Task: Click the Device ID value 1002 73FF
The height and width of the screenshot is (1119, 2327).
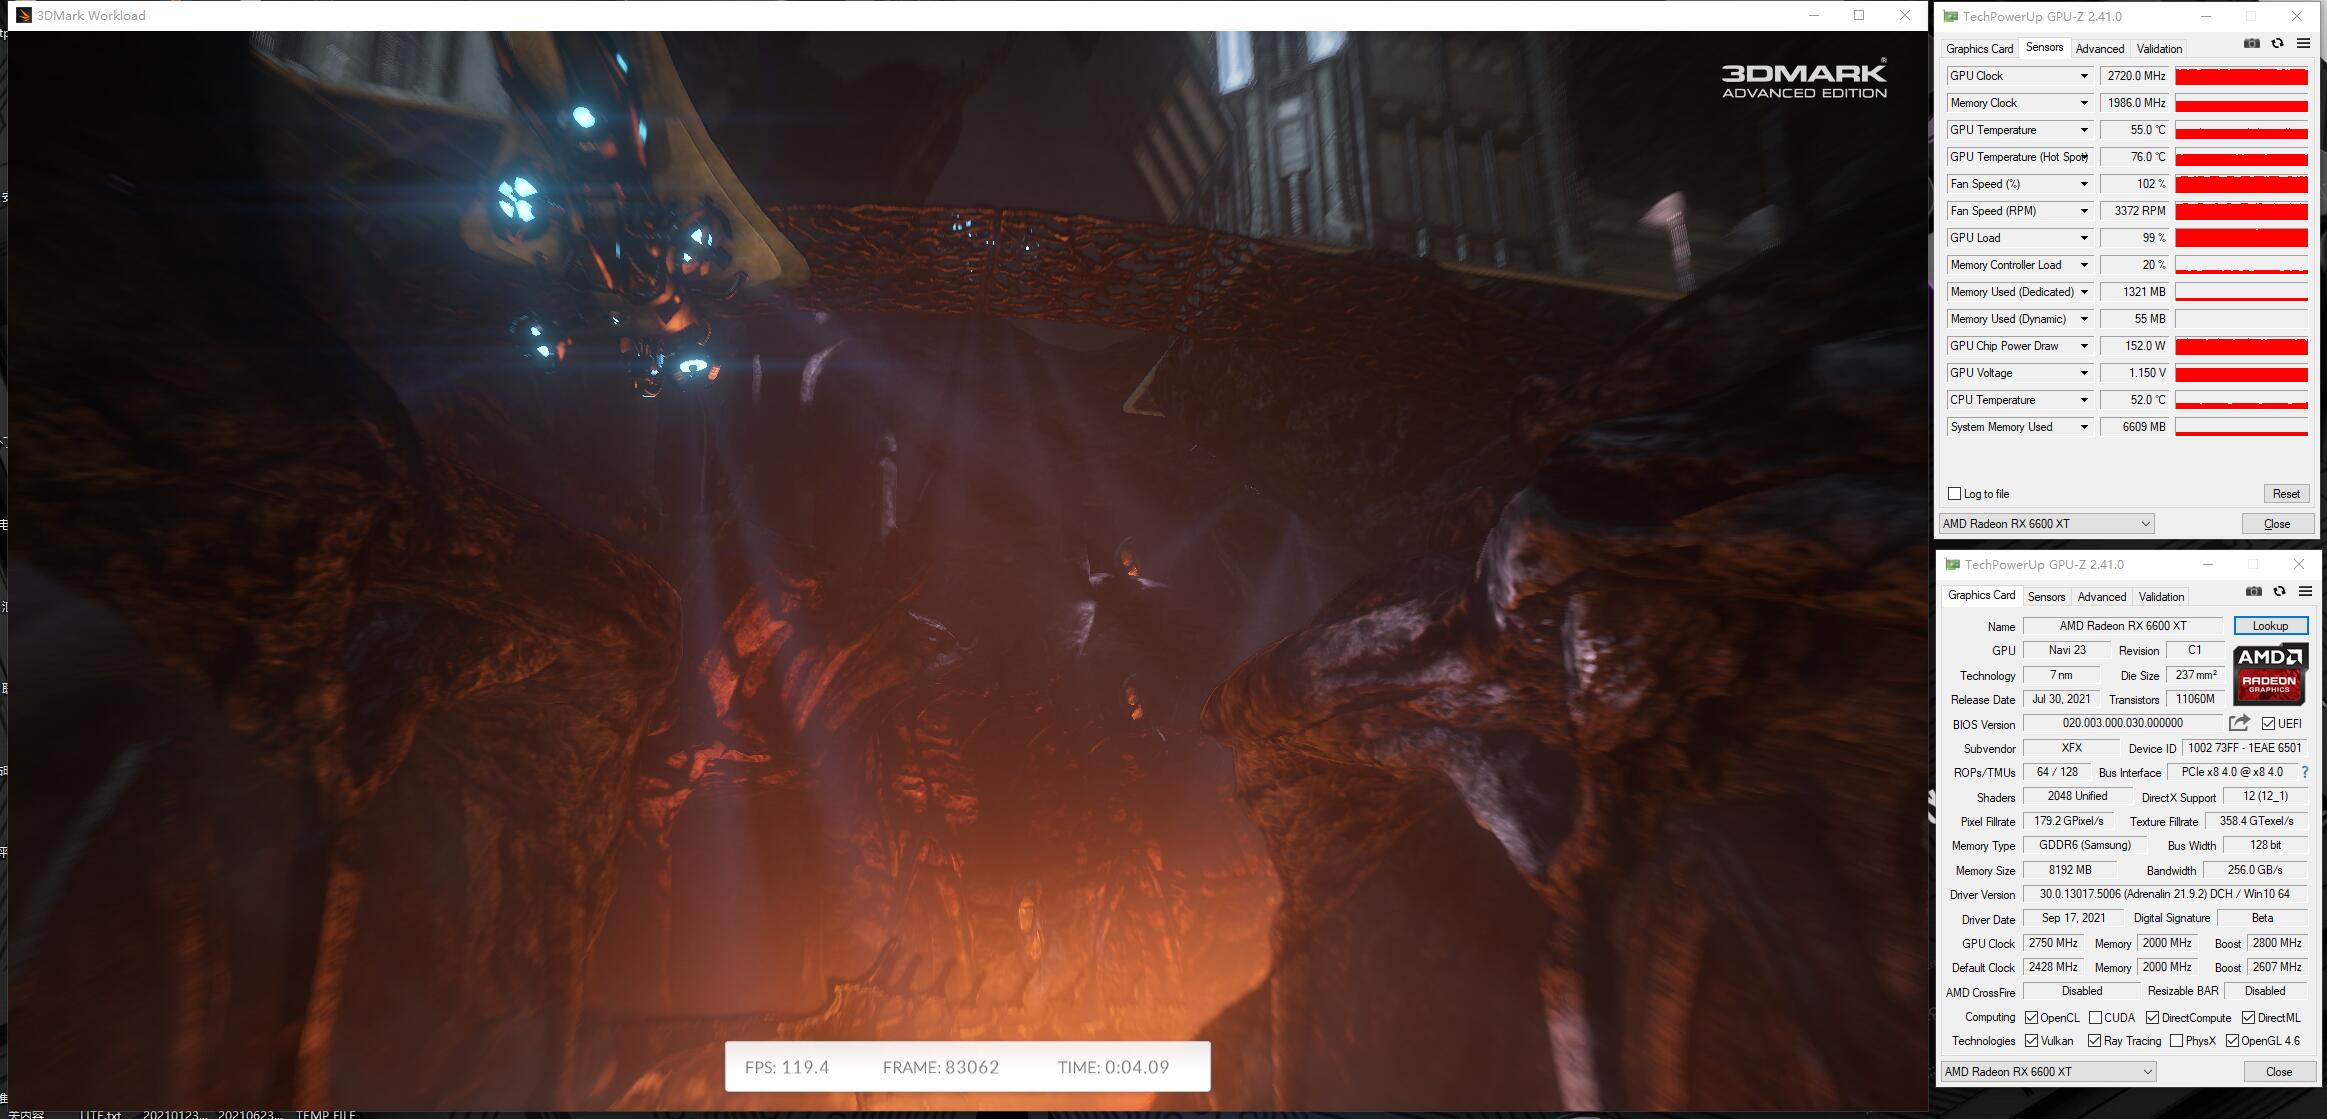Action: click(x=2244, y=748)
